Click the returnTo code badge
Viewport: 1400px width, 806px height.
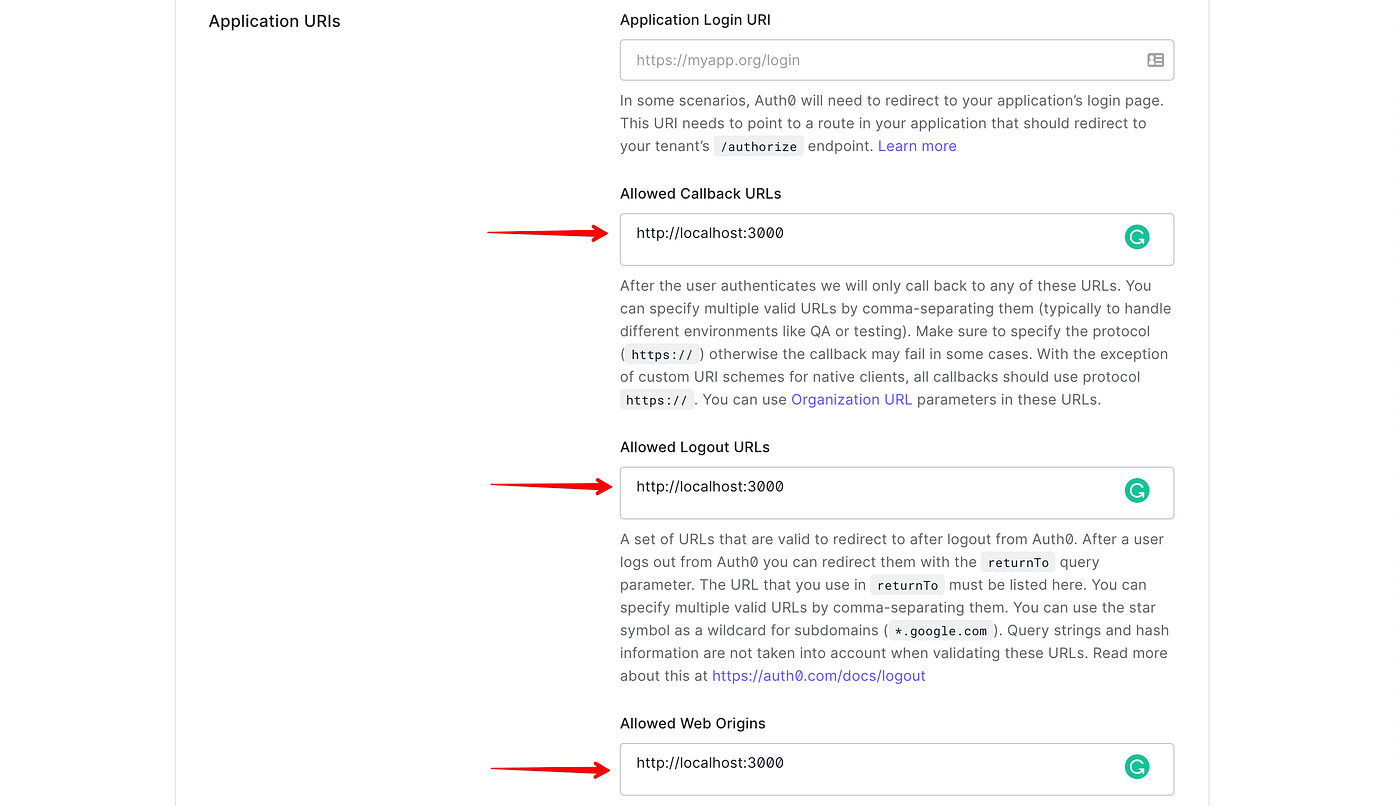click(x=1018, y=561)
